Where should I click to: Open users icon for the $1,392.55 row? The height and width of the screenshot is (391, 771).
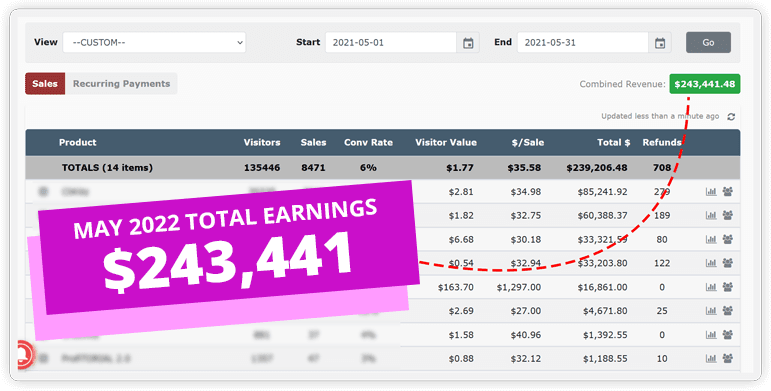pos(728,335)
